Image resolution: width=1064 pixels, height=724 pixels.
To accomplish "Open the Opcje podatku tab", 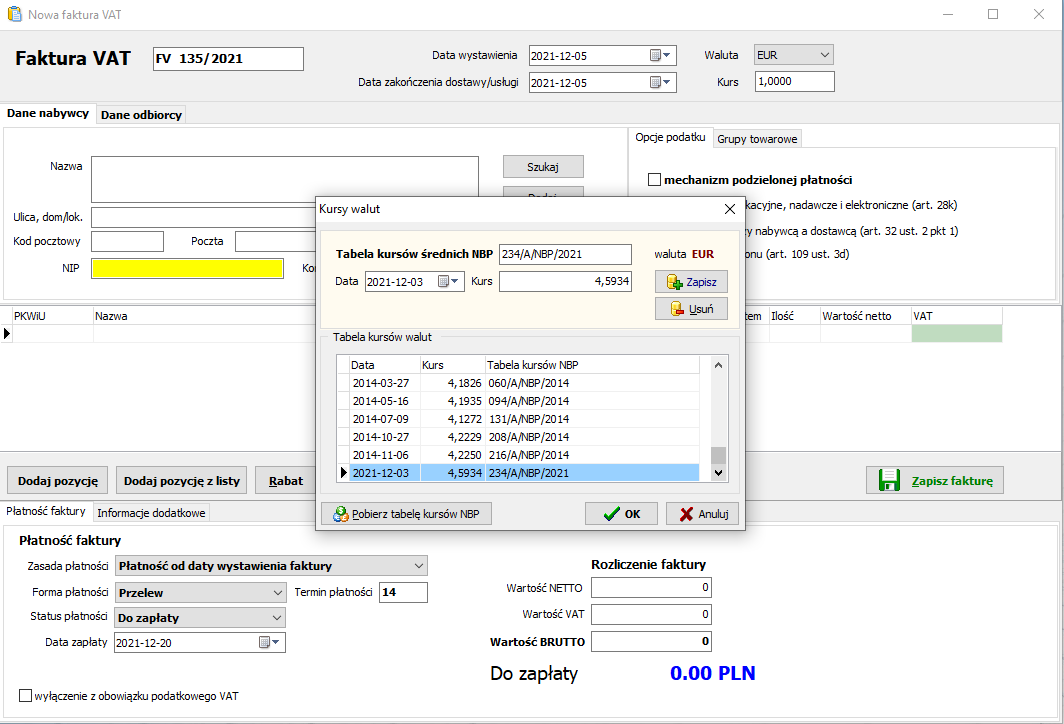I will [670, 137].
